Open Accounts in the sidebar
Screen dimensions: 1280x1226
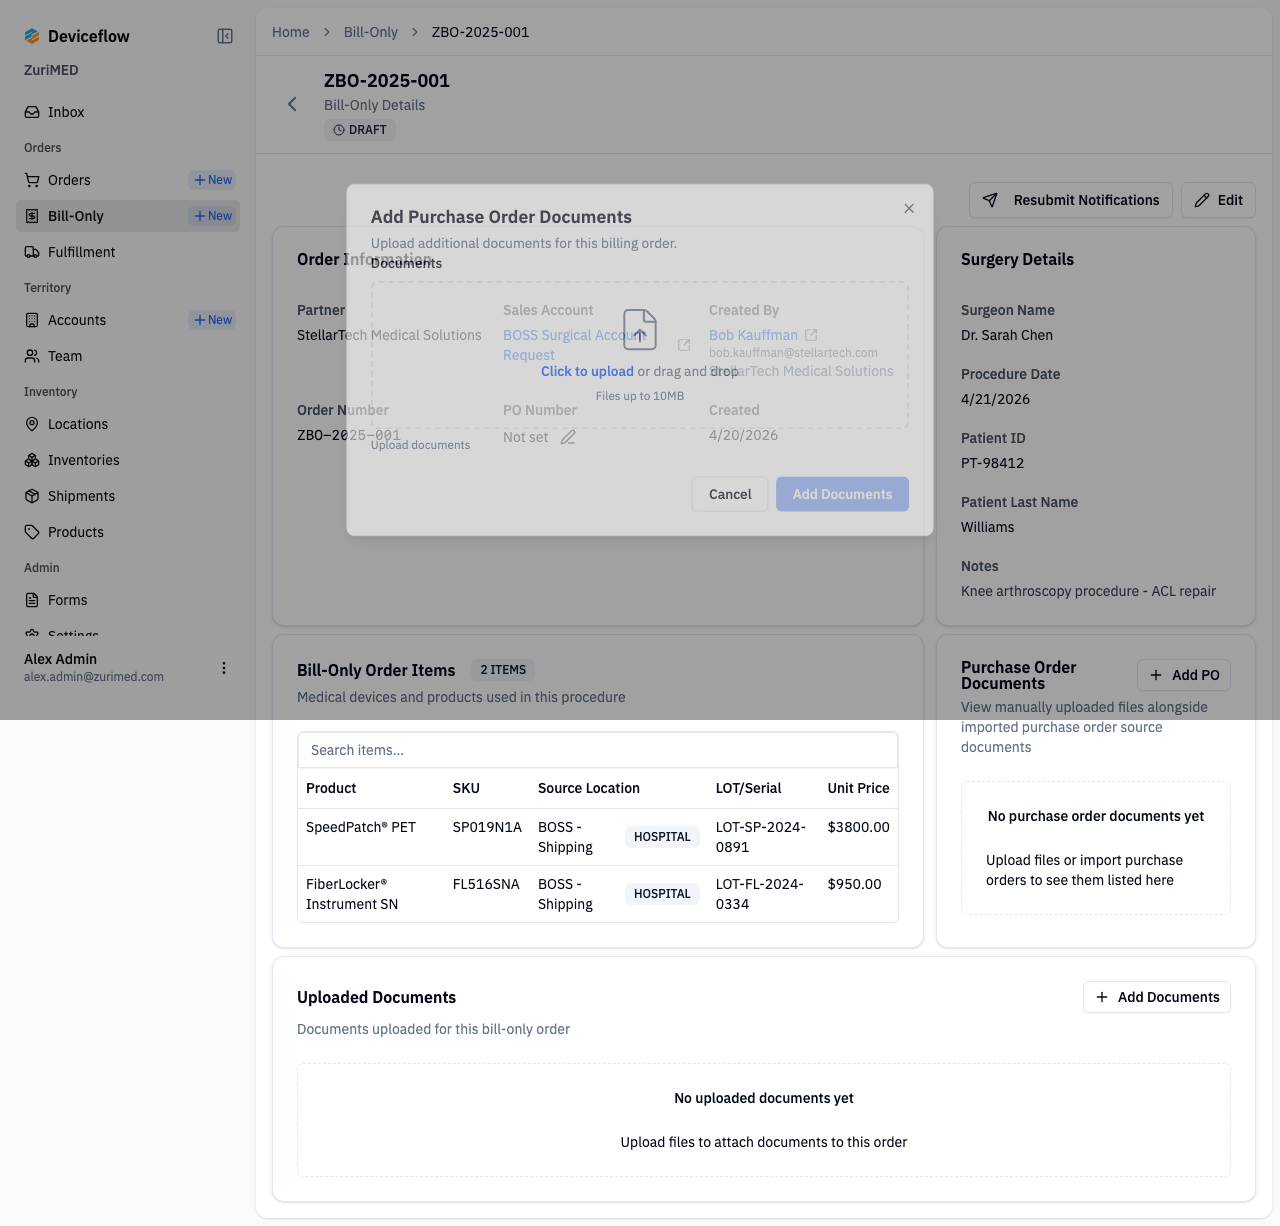click(100, 320)
